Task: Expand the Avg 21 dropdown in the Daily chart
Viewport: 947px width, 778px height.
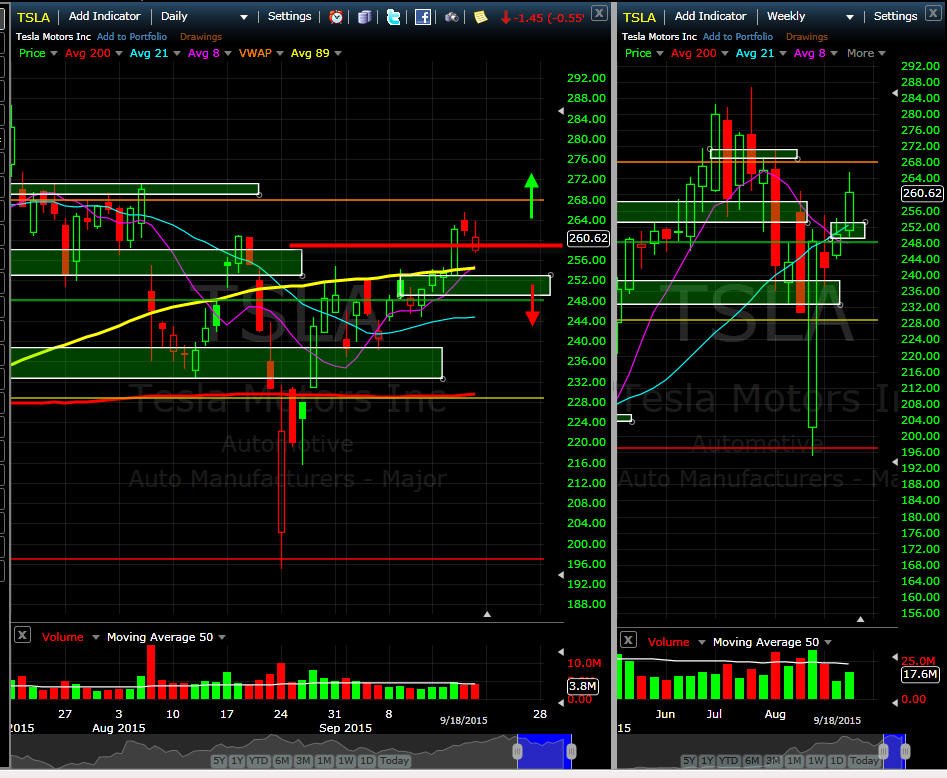Action: tap(176, 53)
